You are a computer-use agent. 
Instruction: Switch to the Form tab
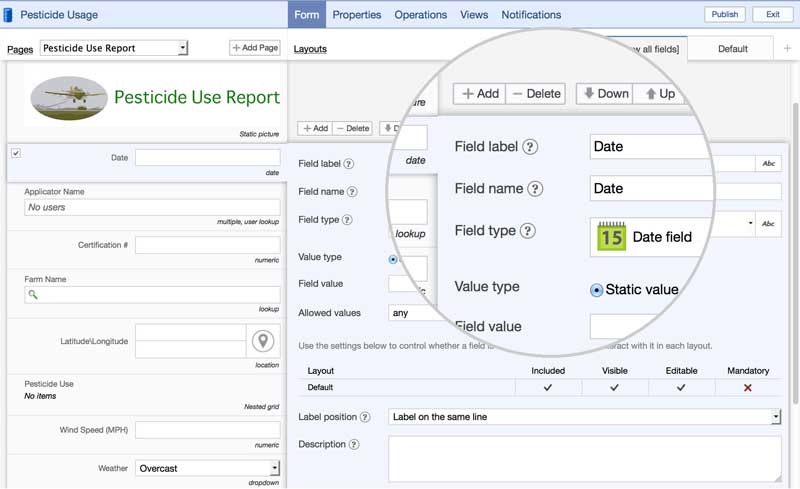click(306, 15)
